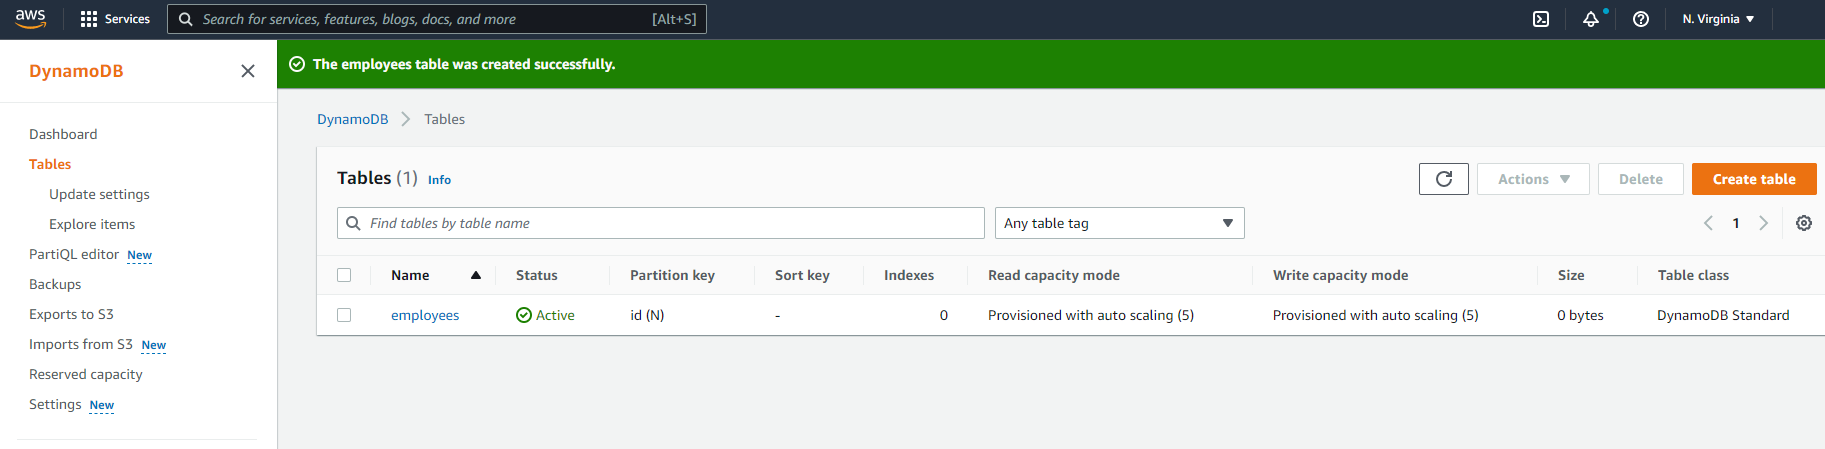
Task: Click the Status column header
Action: pyautogui.click(x=537, y=275)
